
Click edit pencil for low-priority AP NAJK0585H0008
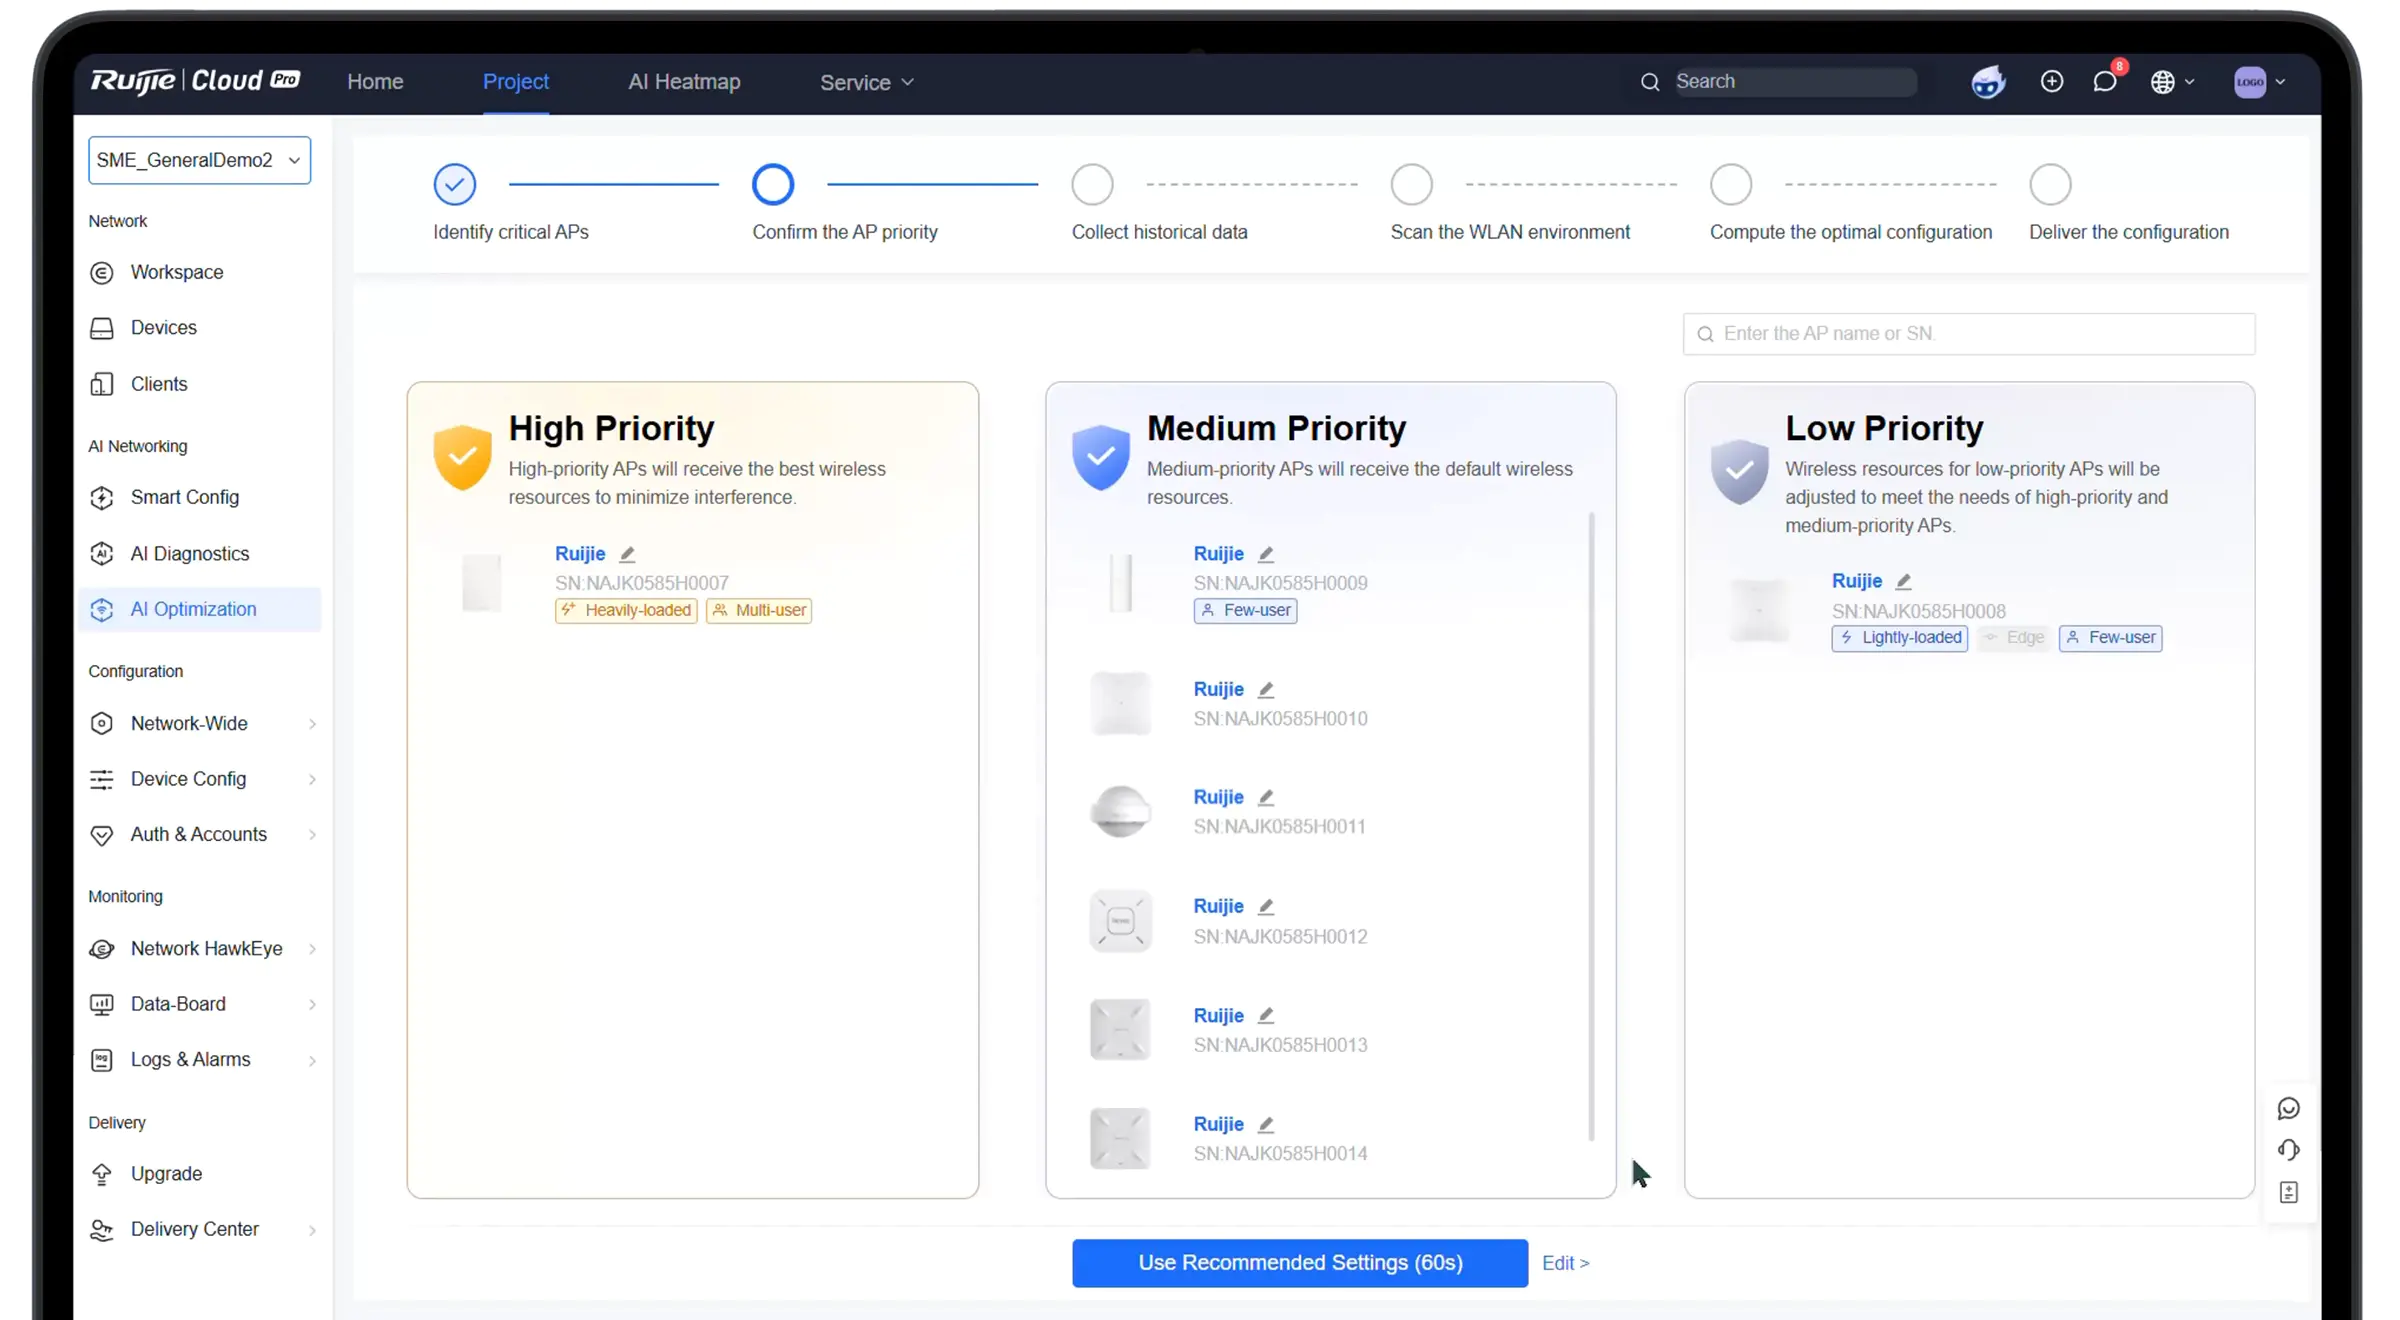coord(1904,581)
